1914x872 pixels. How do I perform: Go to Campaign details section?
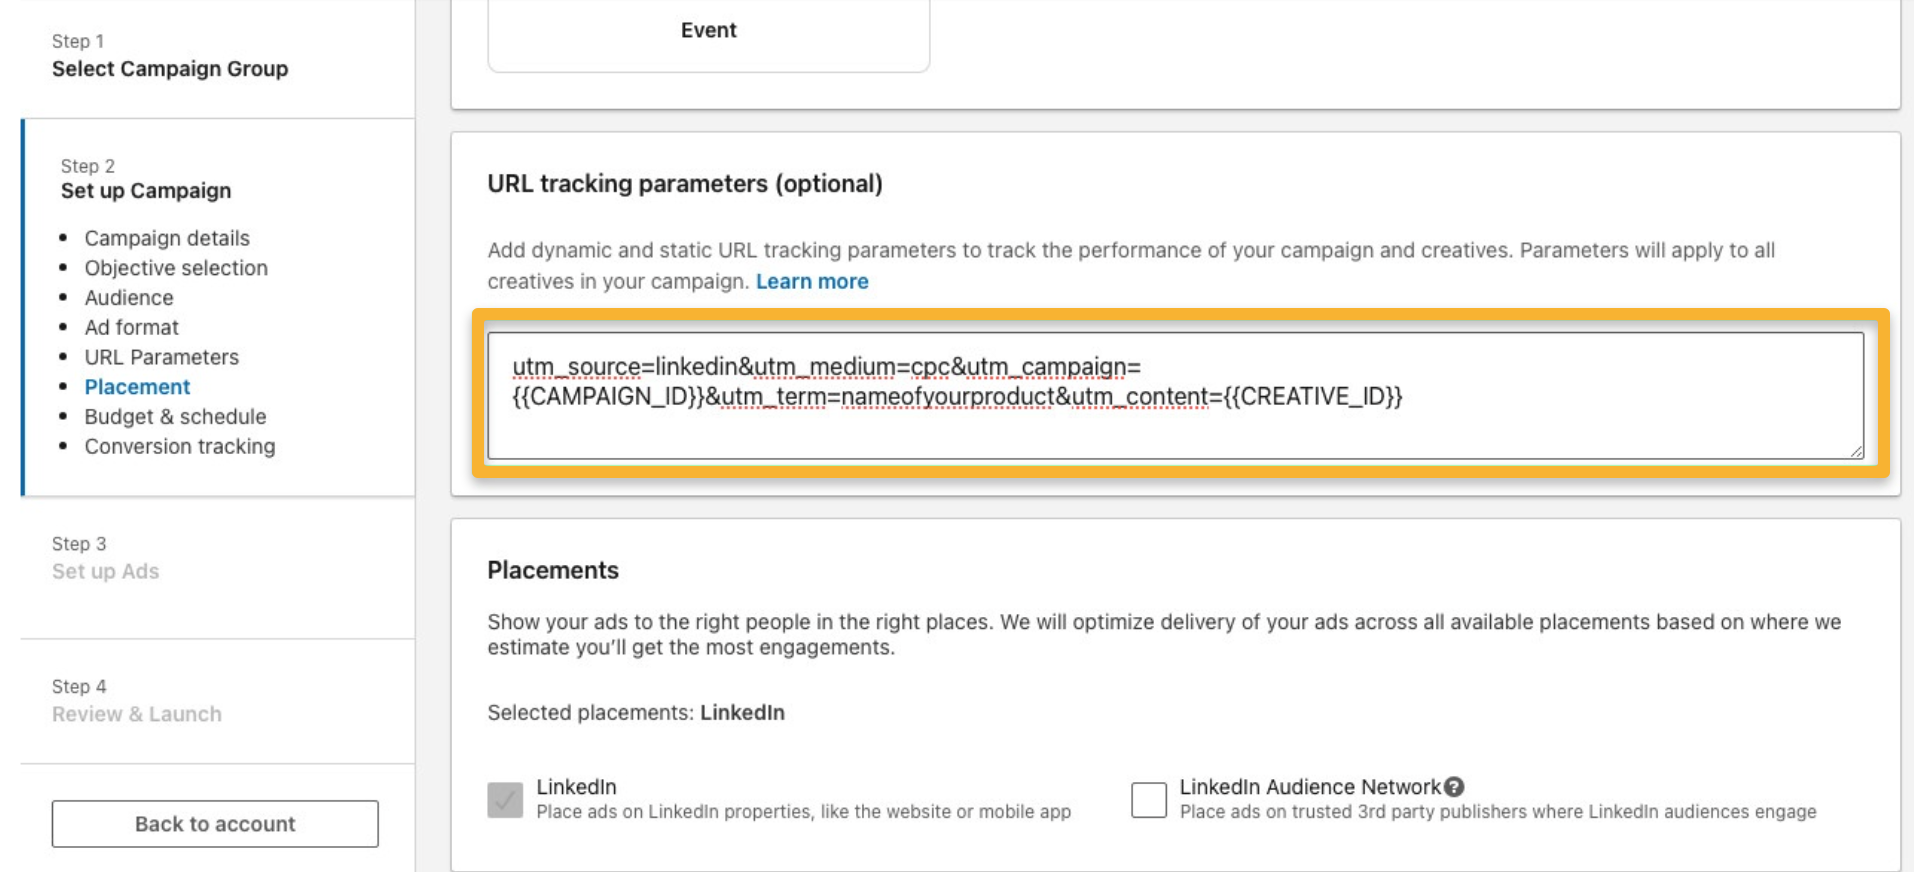(x=167, y=238)
